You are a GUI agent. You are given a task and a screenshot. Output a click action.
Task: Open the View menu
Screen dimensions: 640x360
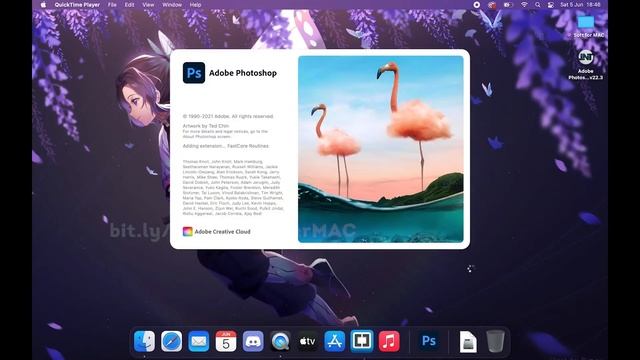pos(148,5)
